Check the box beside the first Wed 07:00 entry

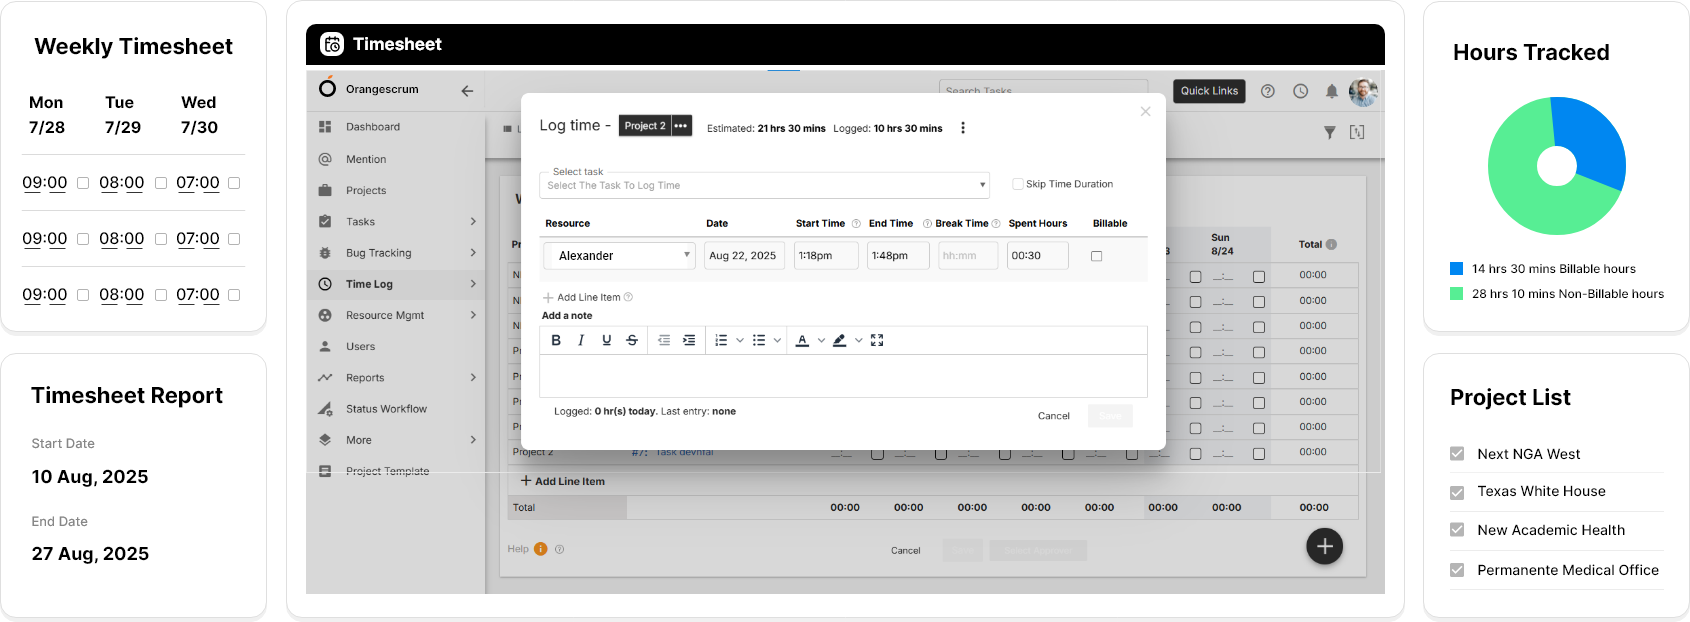[x=234, y=183]
